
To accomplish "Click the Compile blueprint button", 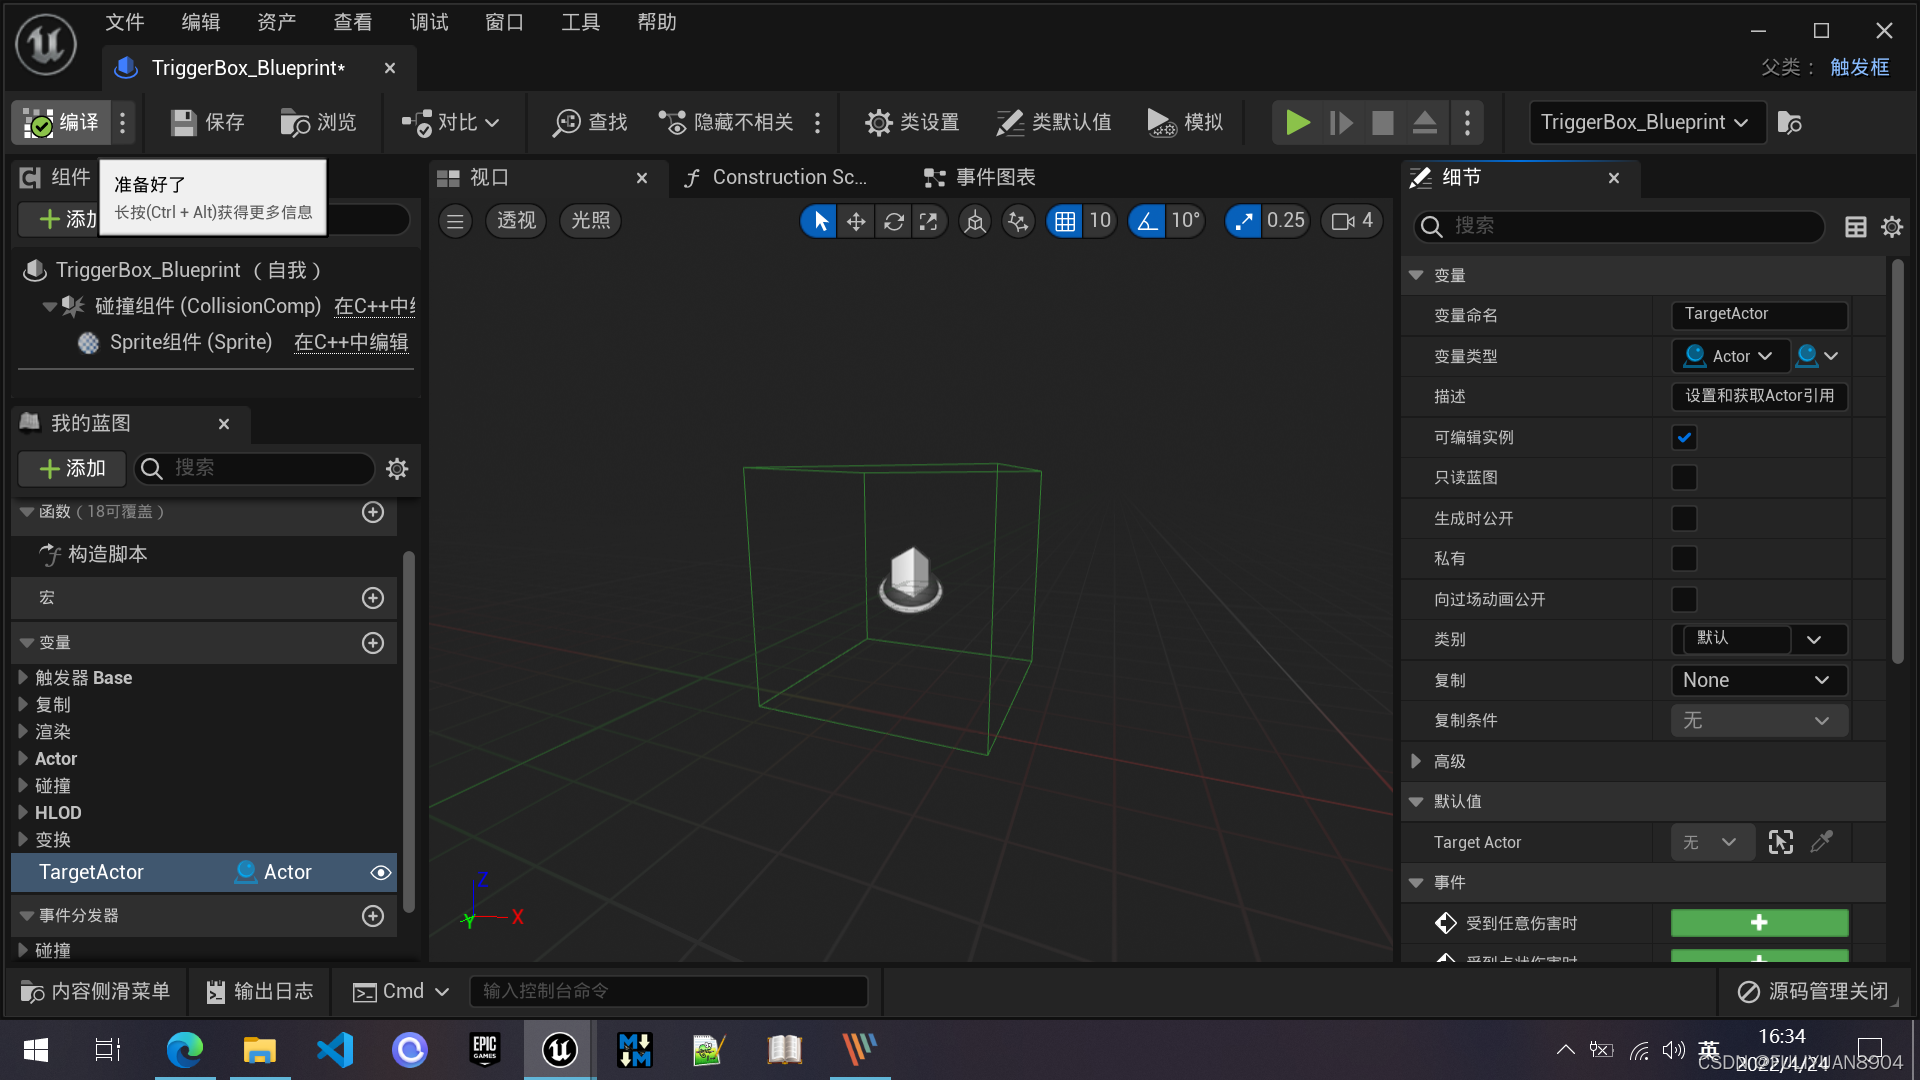I will click(x=62, y=122).
